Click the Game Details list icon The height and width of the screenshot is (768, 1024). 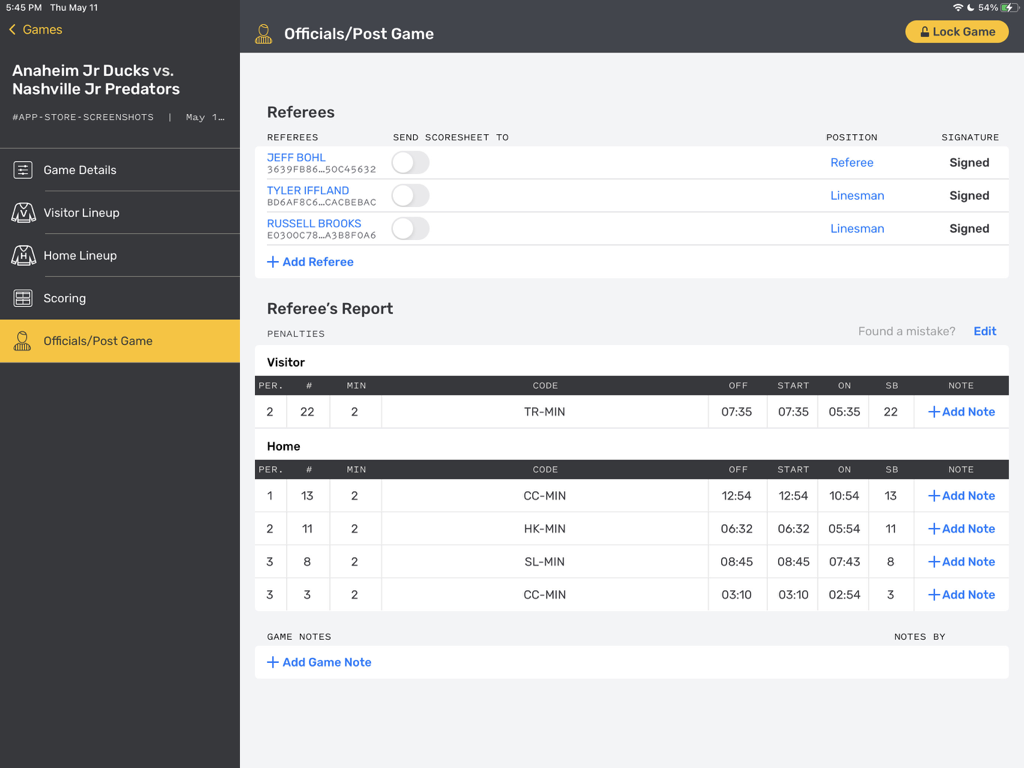point(22,170)
